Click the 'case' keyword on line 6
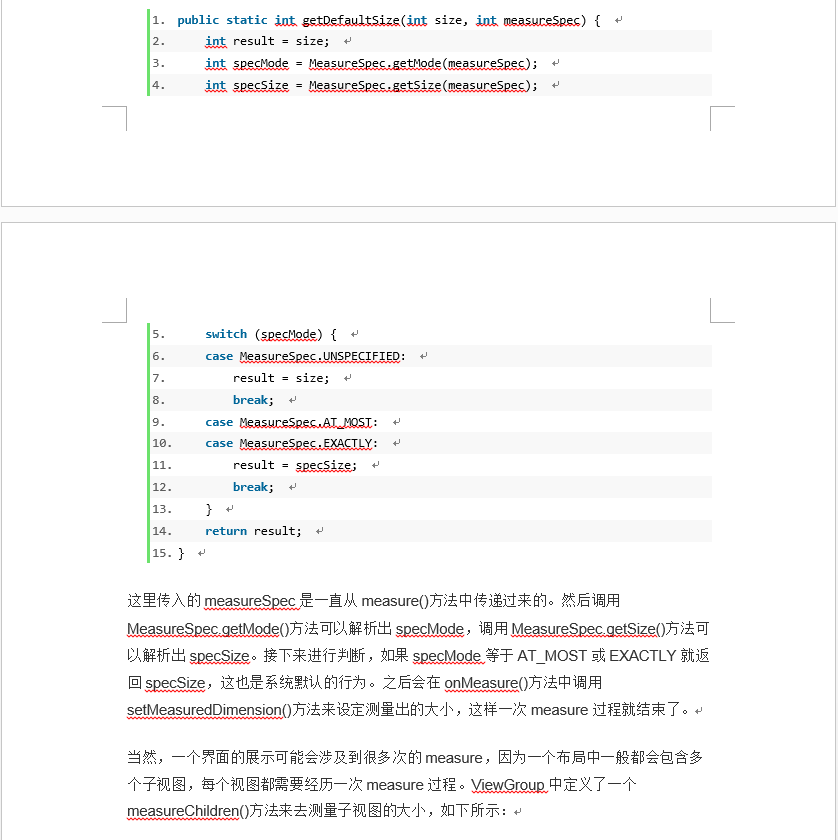This screenshot has height=840, width=838. pos(219,356)
